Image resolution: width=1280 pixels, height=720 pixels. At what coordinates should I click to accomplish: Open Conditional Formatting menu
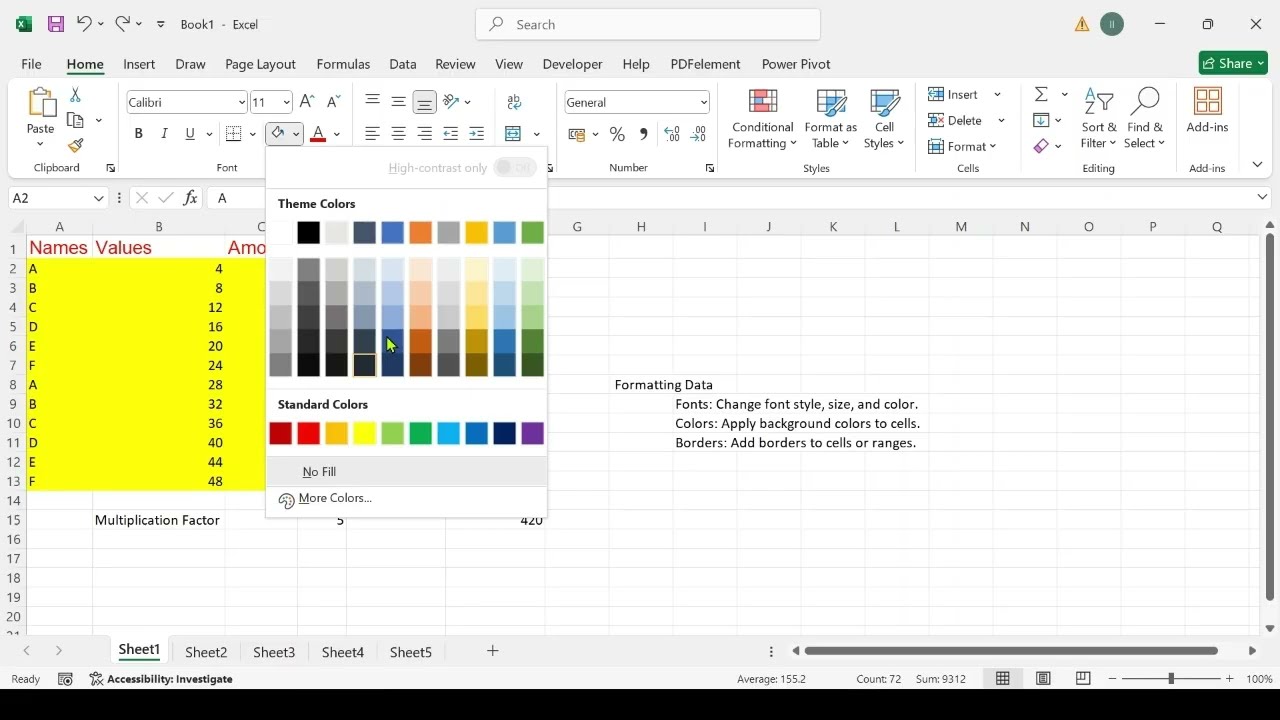pos(762,120)
